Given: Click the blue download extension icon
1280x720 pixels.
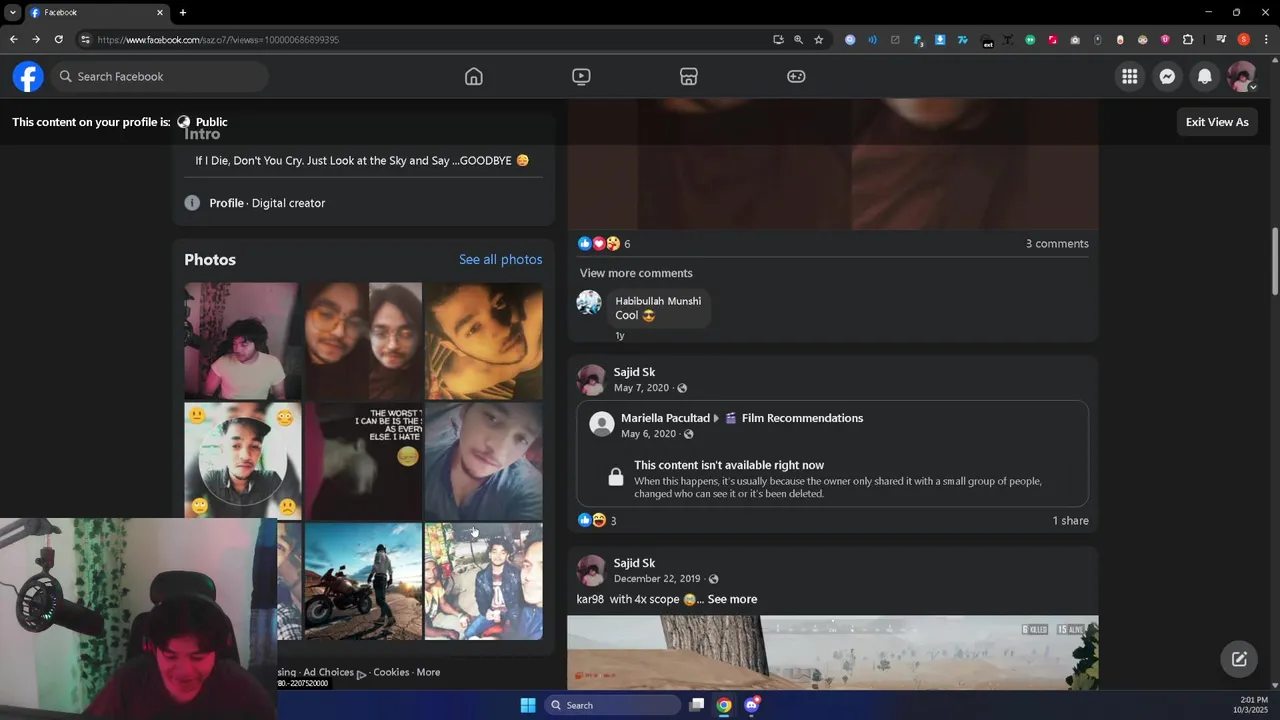Looking at the screenshot, I should tap(940, 40).
